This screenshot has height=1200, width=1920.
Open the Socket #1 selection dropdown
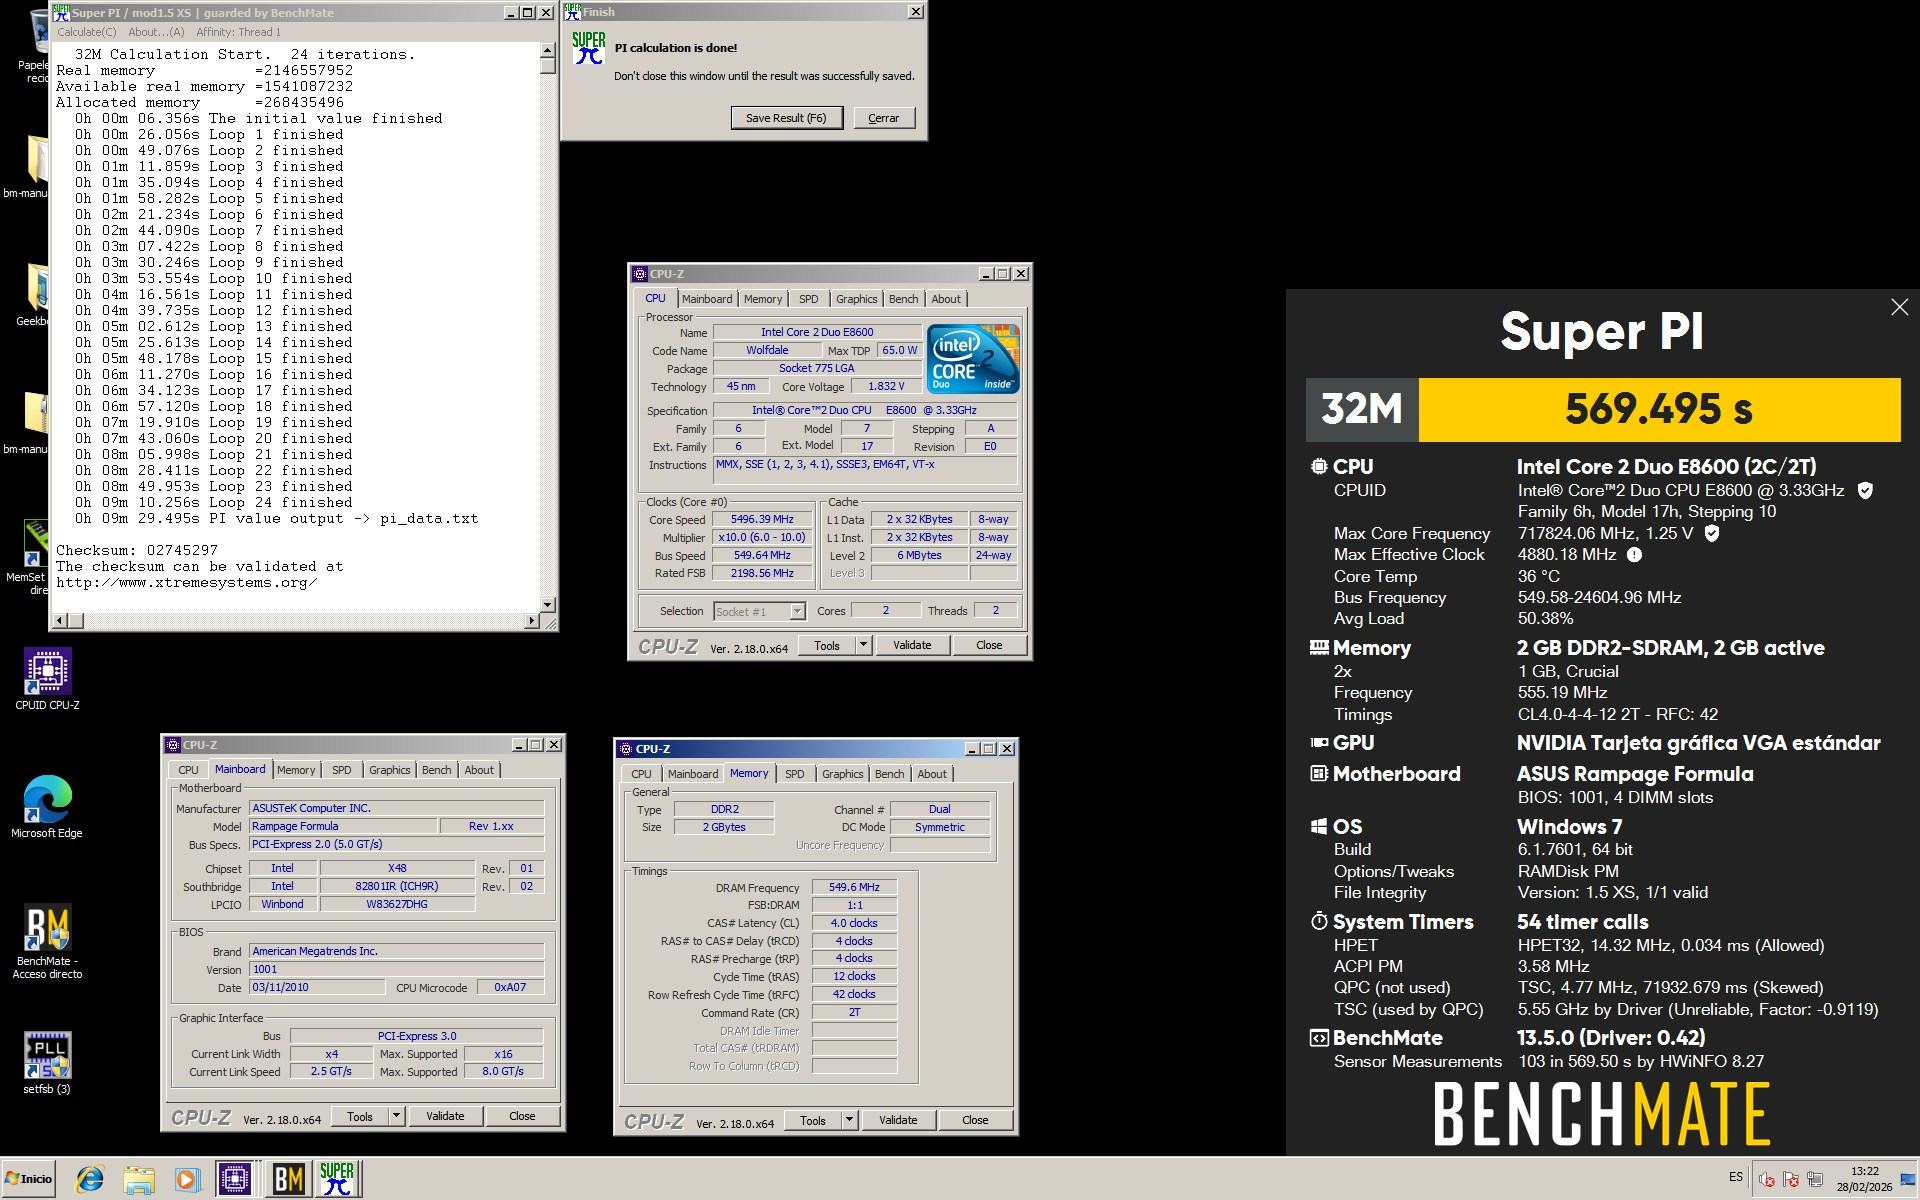click(797, 611)
